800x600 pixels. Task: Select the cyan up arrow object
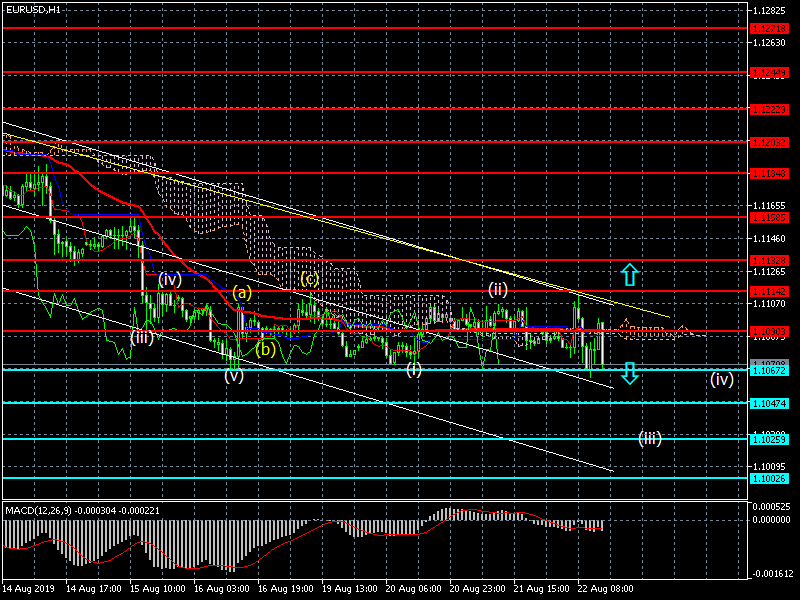[630, 274]
